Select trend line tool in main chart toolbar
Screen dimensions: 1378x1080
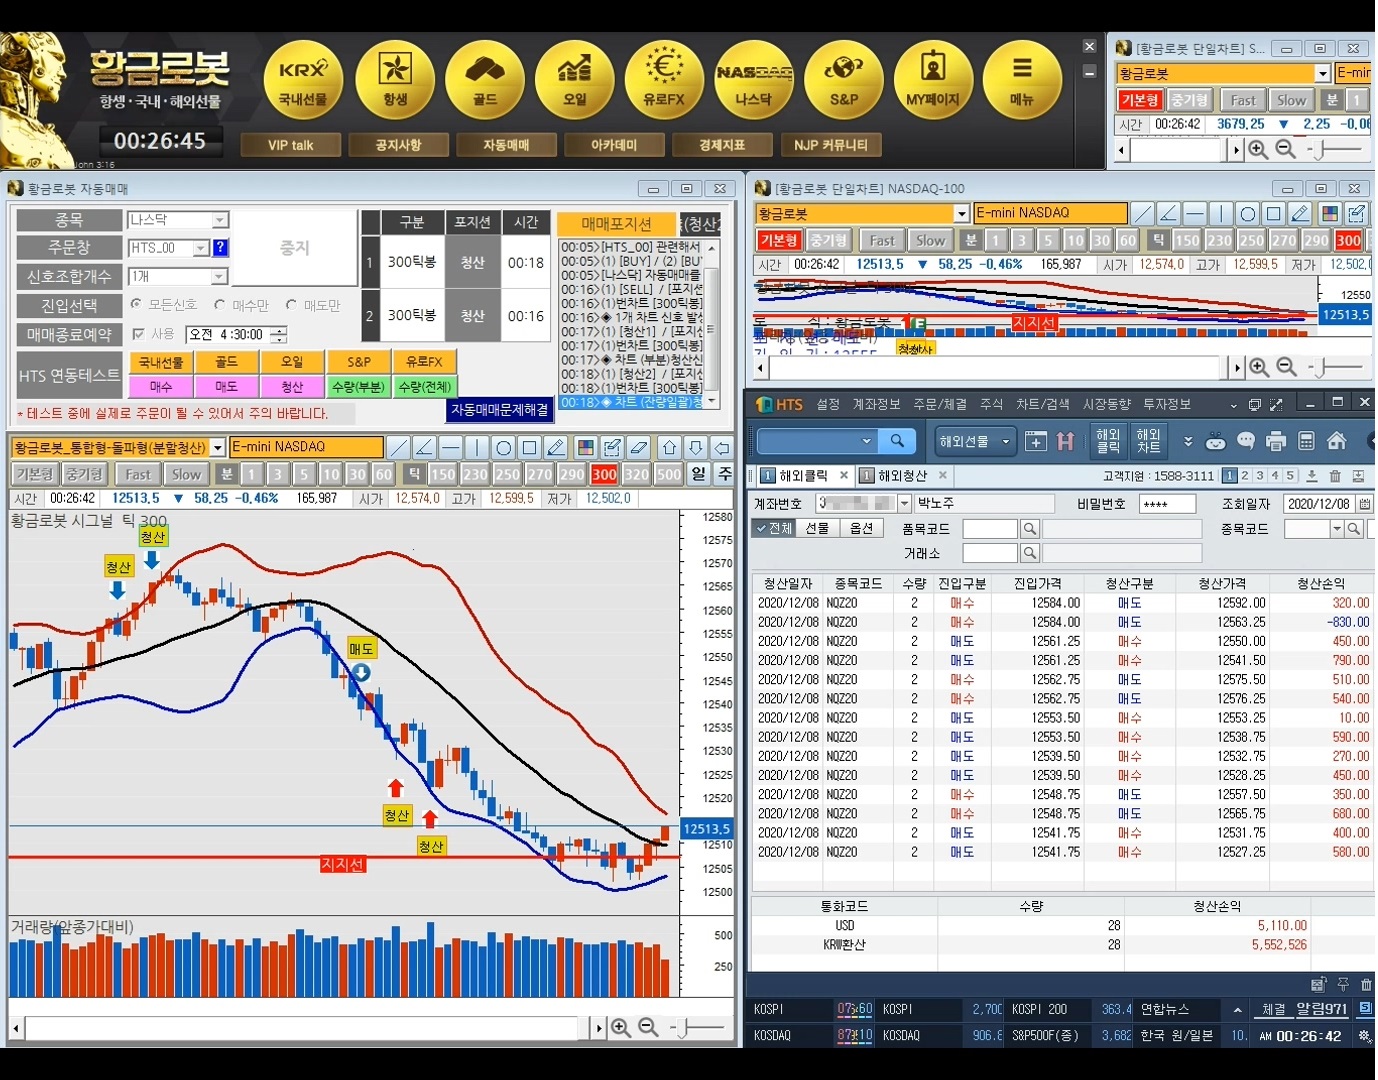click(x=398, y=447)
